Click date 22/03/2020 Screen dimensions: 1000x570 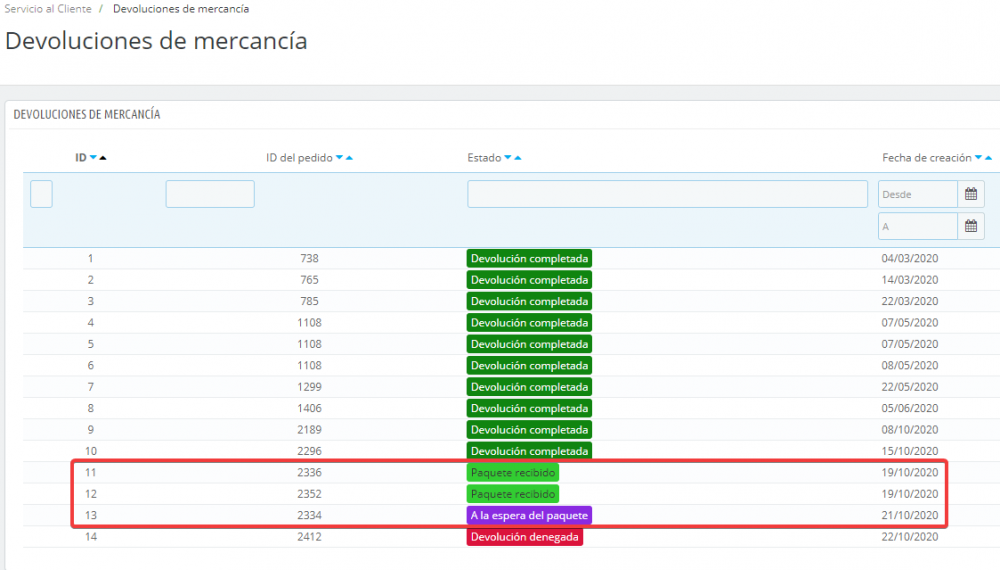click(909, 301)
